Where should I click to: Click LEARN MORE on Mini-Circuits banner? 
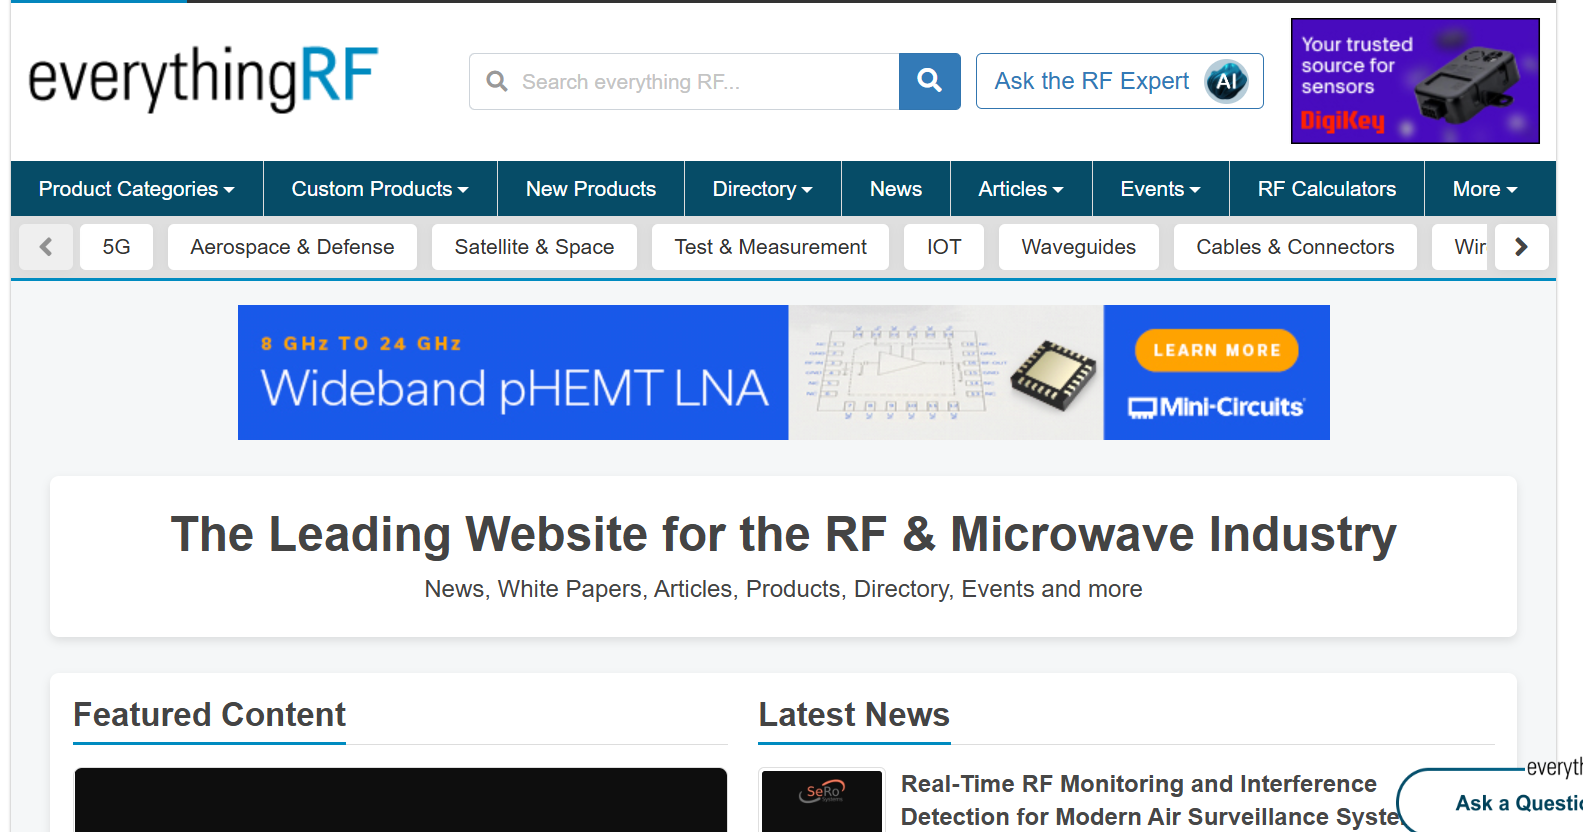click(1217, 350)
